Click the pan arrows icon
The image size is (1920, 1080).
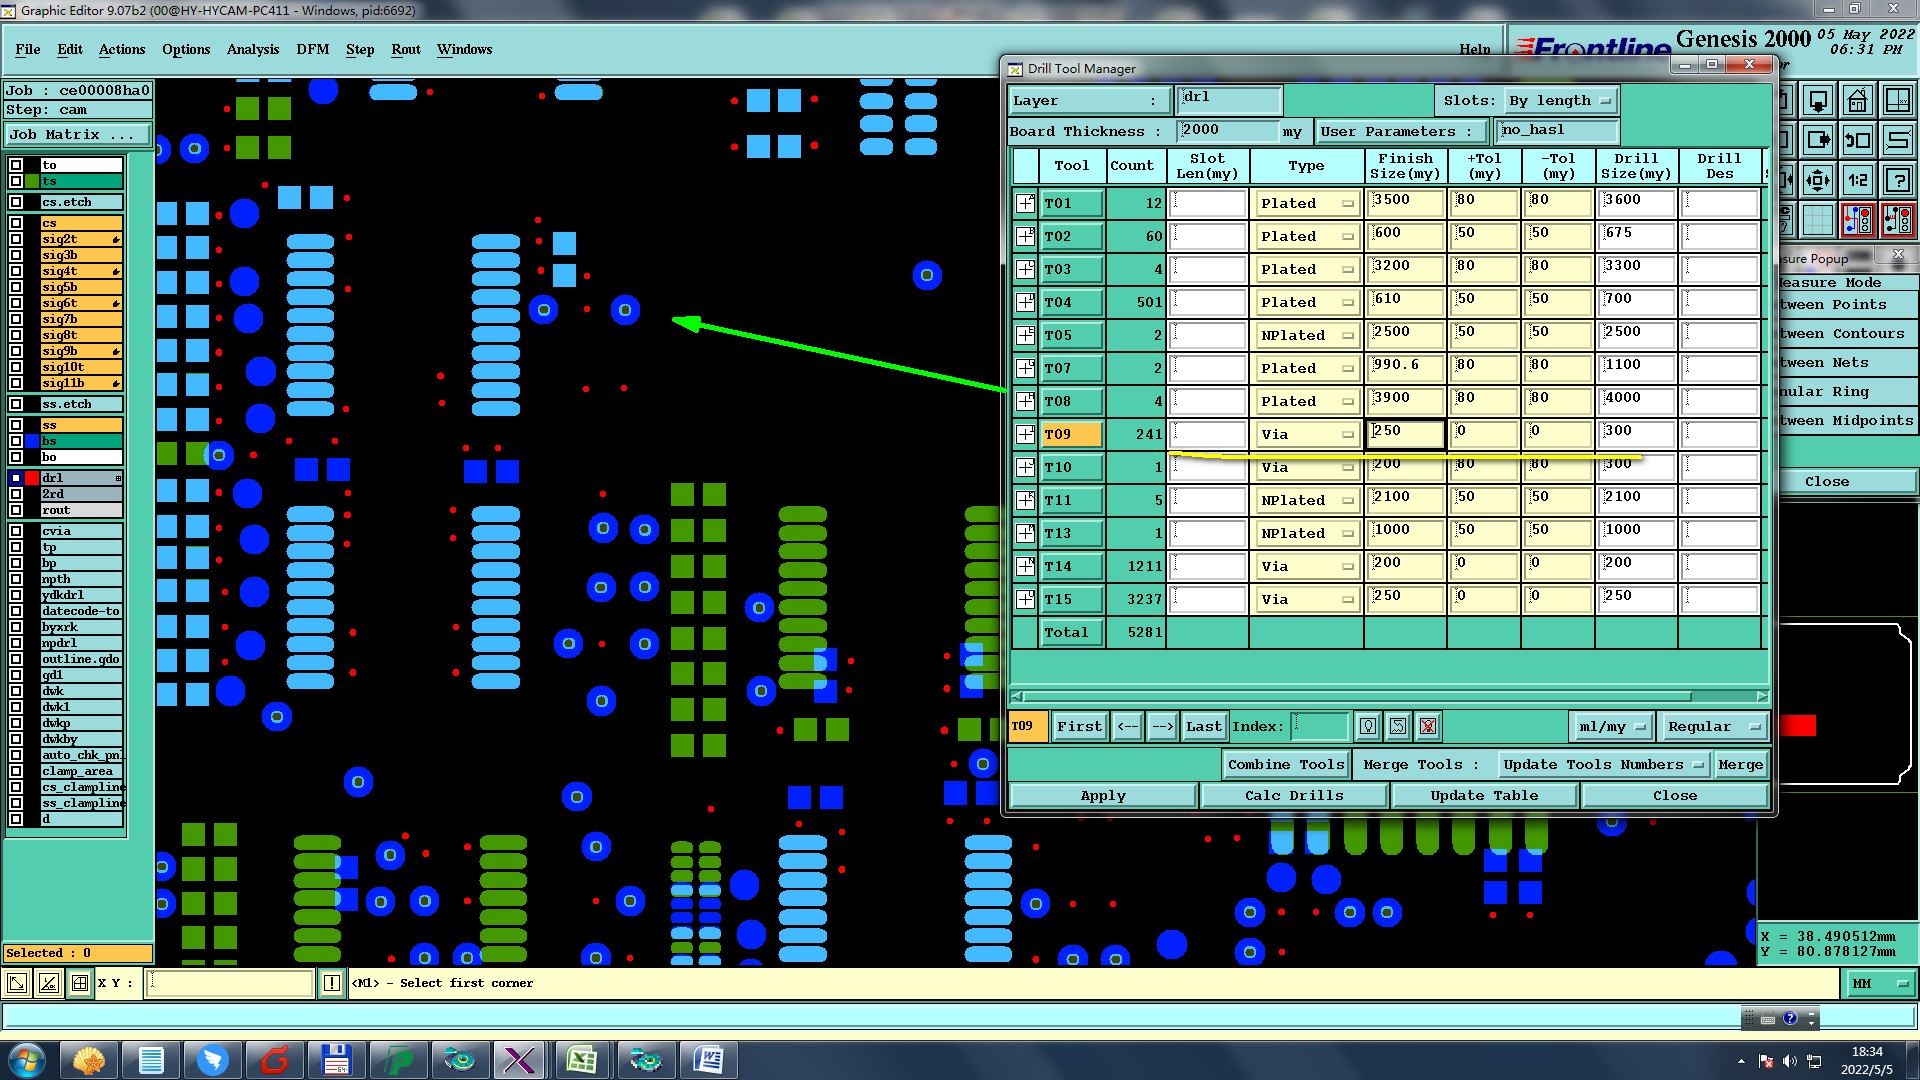(x=1817, y=181)
